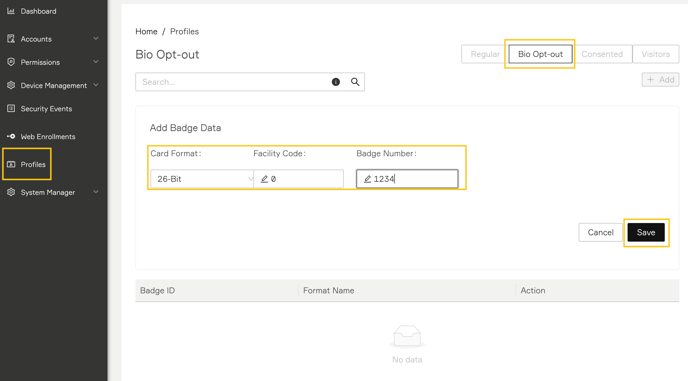Go to Home breadcrumb link
The width and height of the screenshot is (688, 381).
coord(146,32)
